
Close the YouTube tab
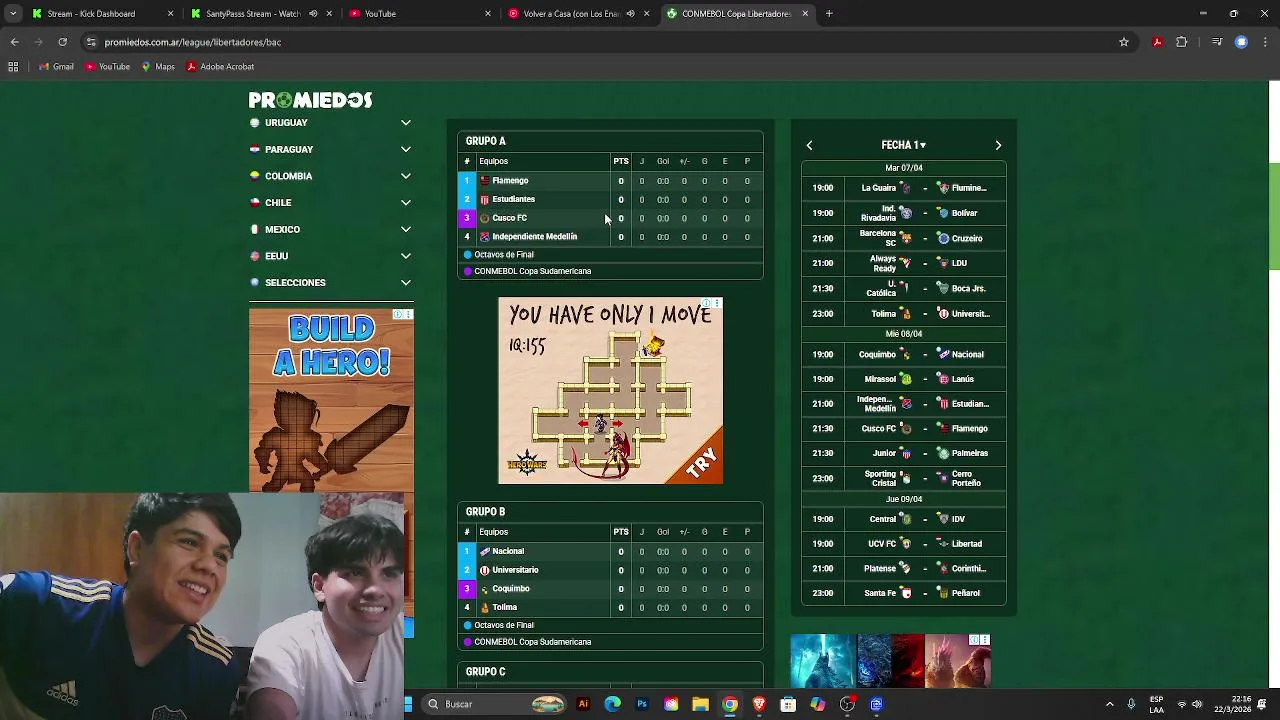(x=488, y=14)
